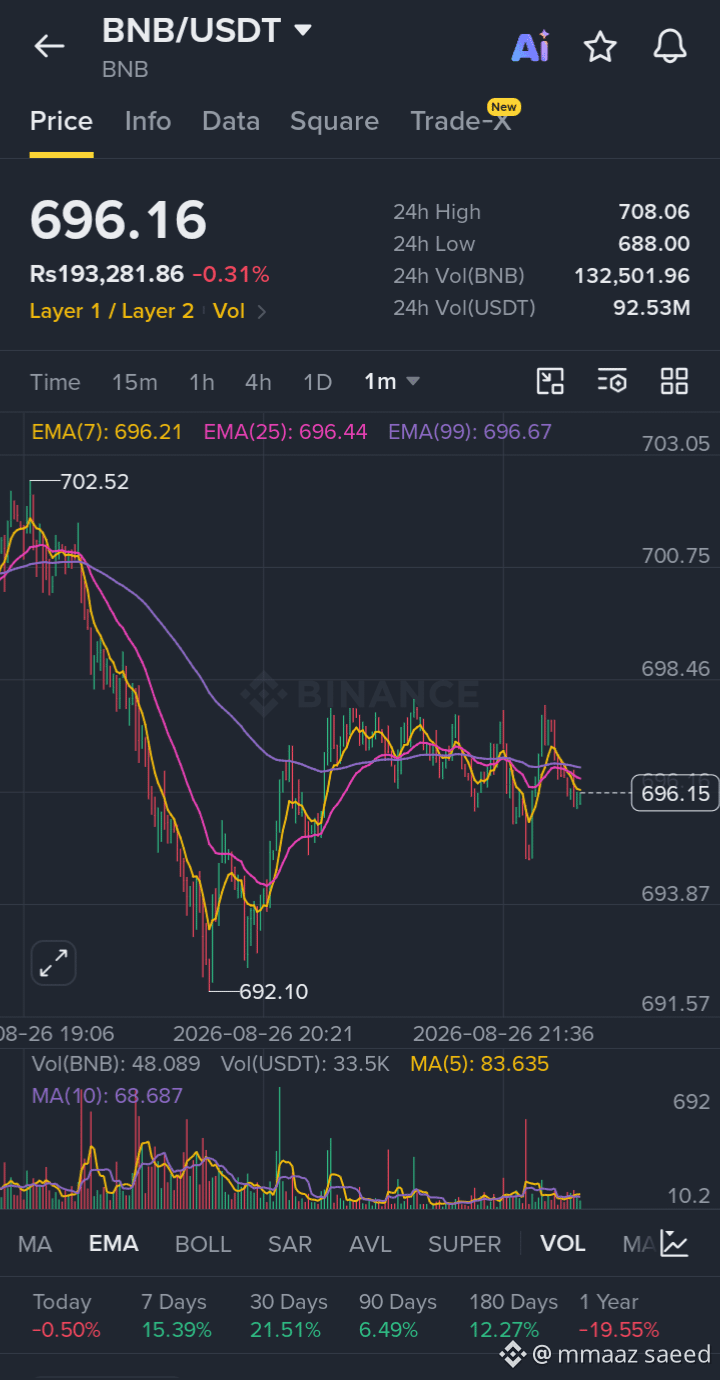Select the 4h interval
The height and width of the screenshot is (1380, 720).
click(258, 382)
